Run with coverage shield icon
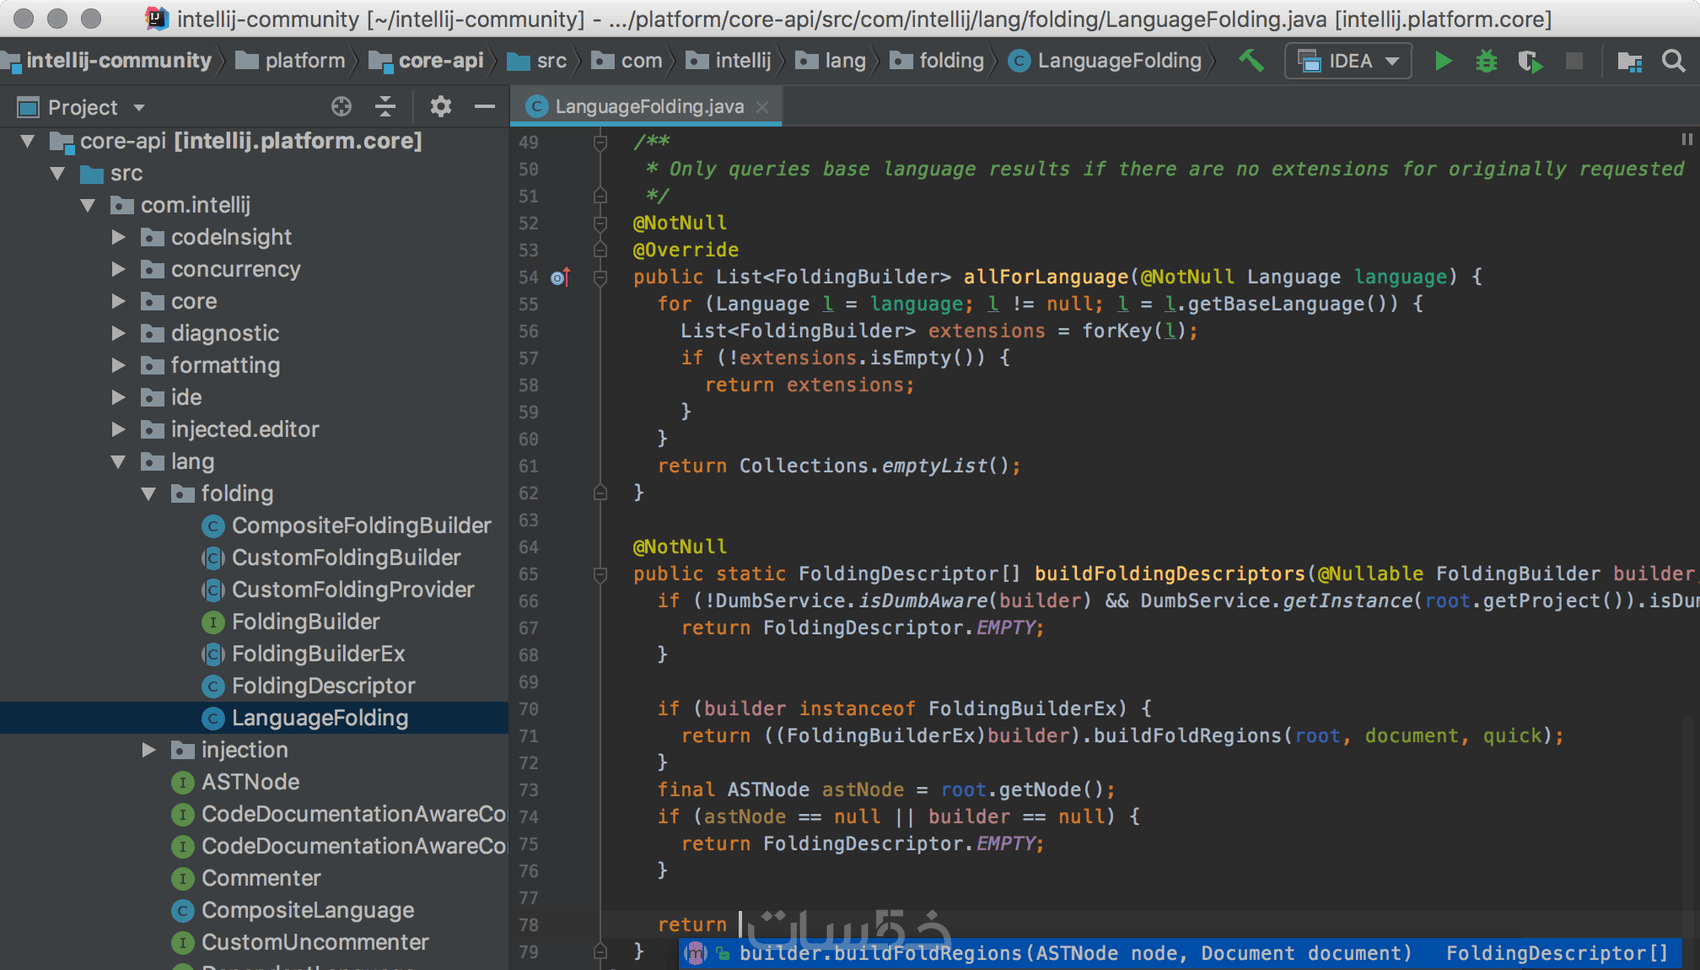The height and width of the screenshot is (970, 1700). pos(1529,61)
